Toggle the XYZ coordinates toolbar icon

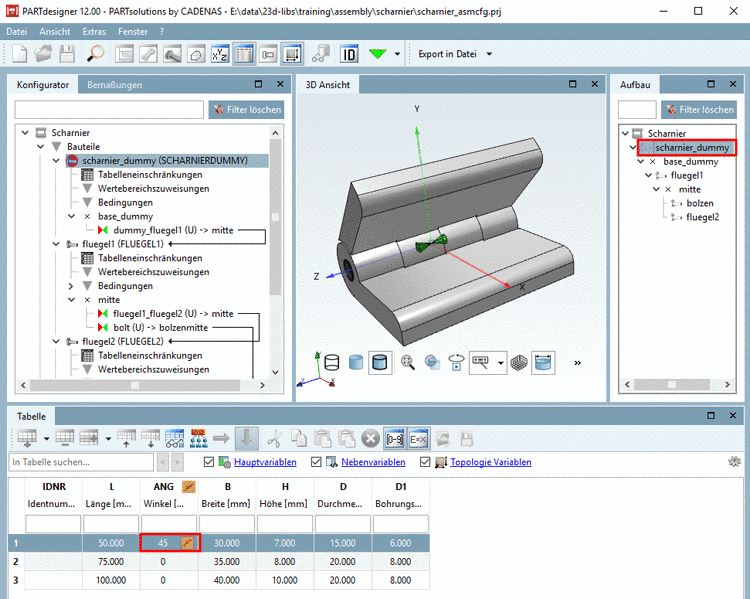(x=220, y=54)
